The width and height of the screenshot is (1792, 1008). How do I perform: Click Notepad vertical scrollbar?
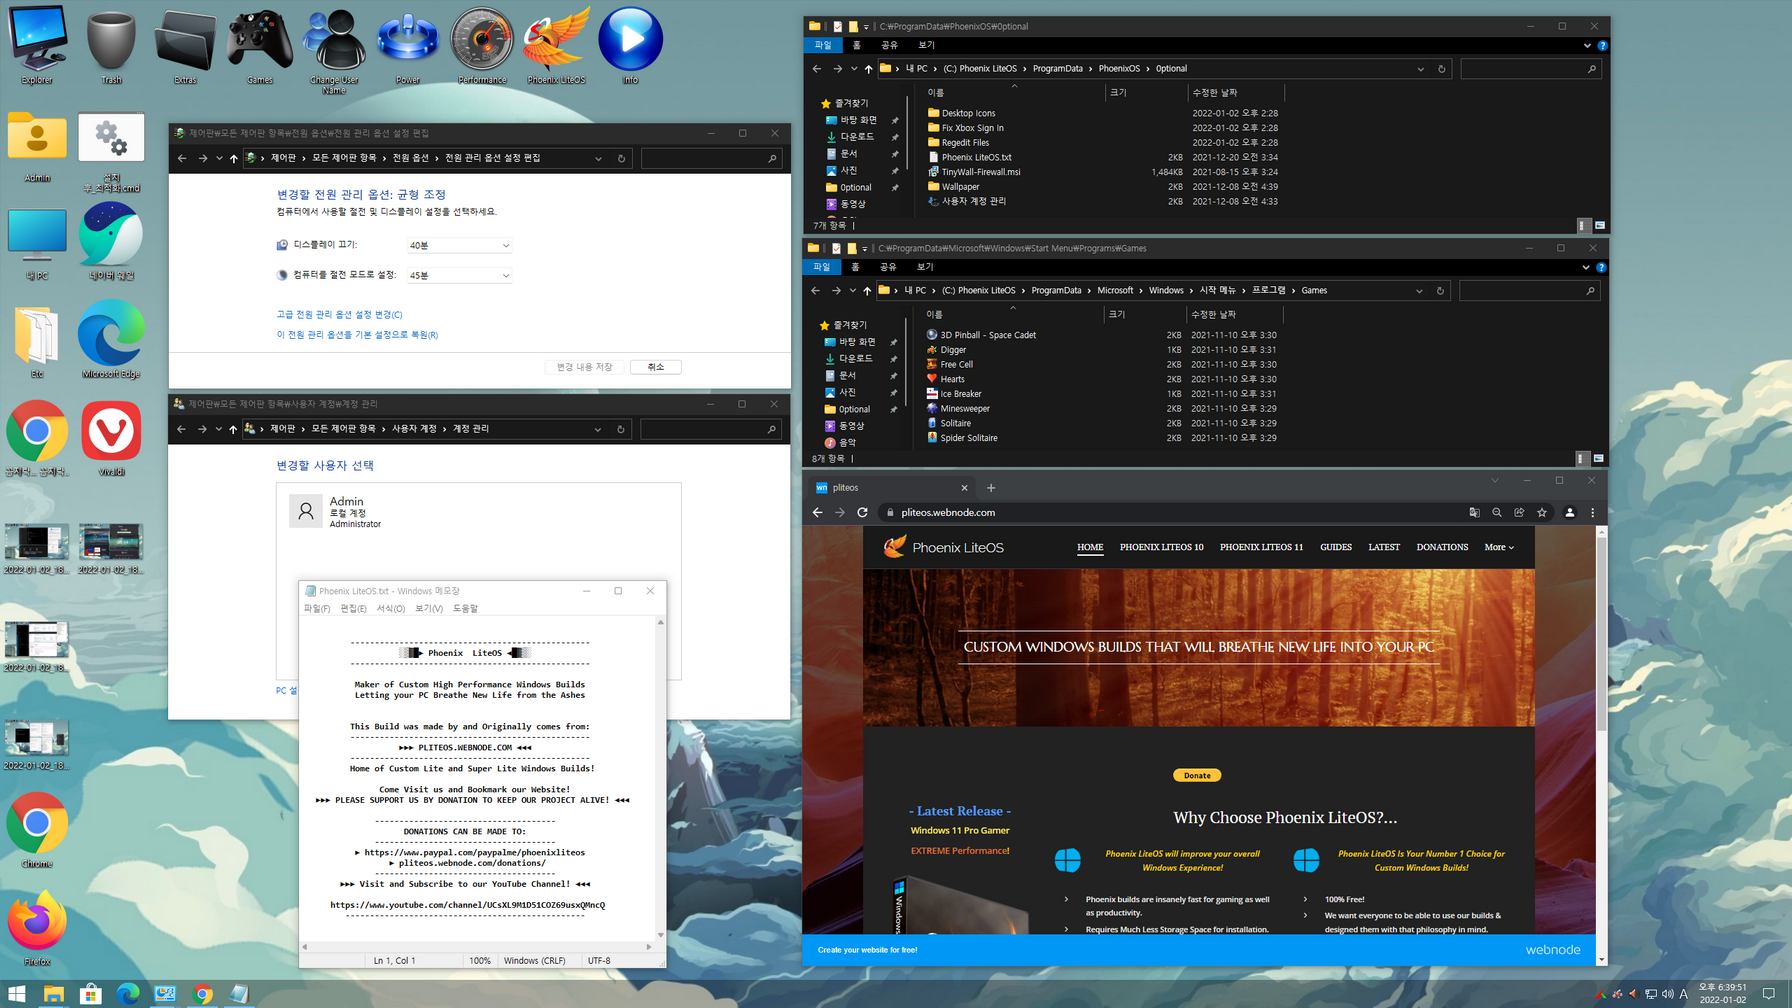(x=660, y=780)
